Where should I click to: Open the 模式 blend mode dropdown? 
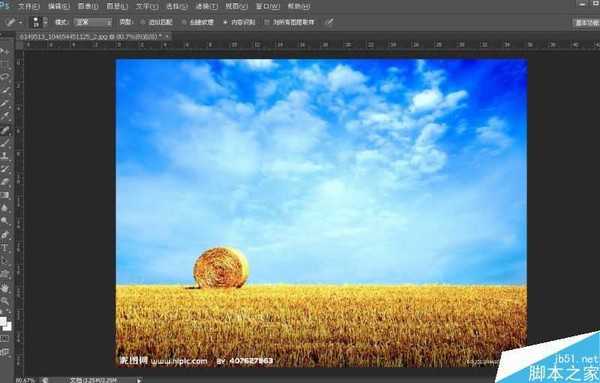click(93, 22)
